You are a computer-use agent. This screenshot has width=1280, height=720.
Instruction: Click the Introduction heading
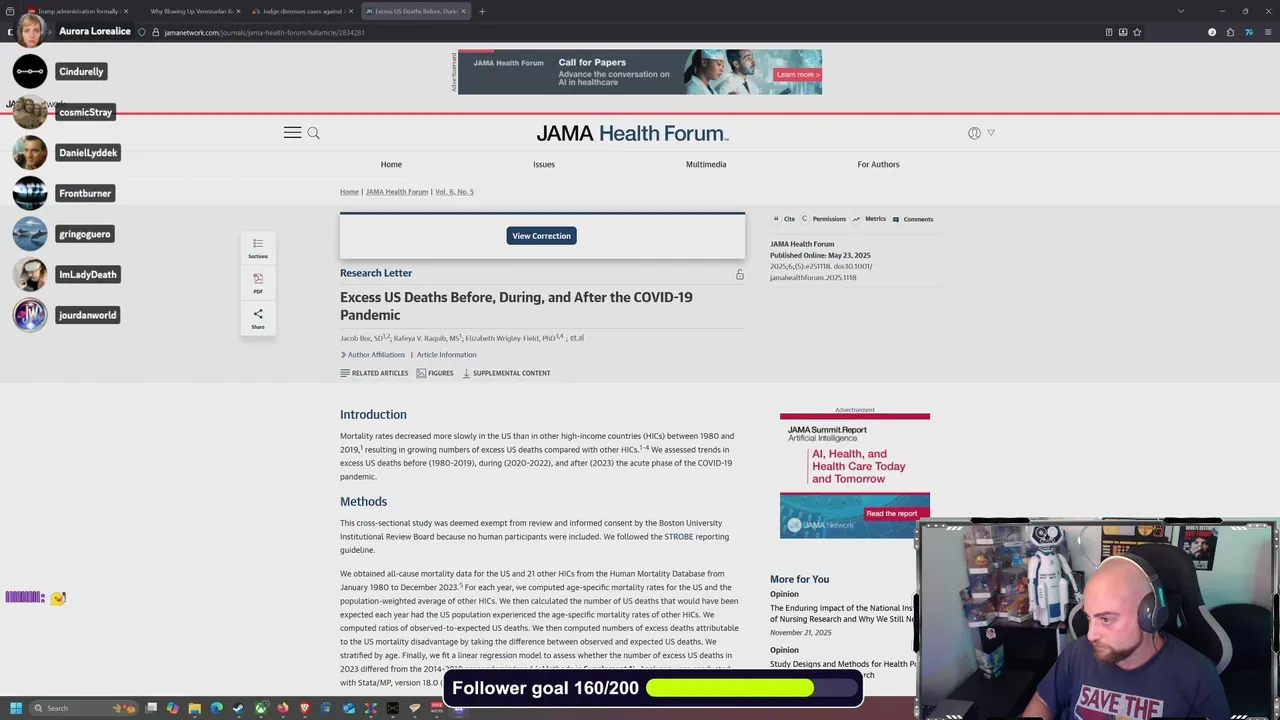[373, 414]
